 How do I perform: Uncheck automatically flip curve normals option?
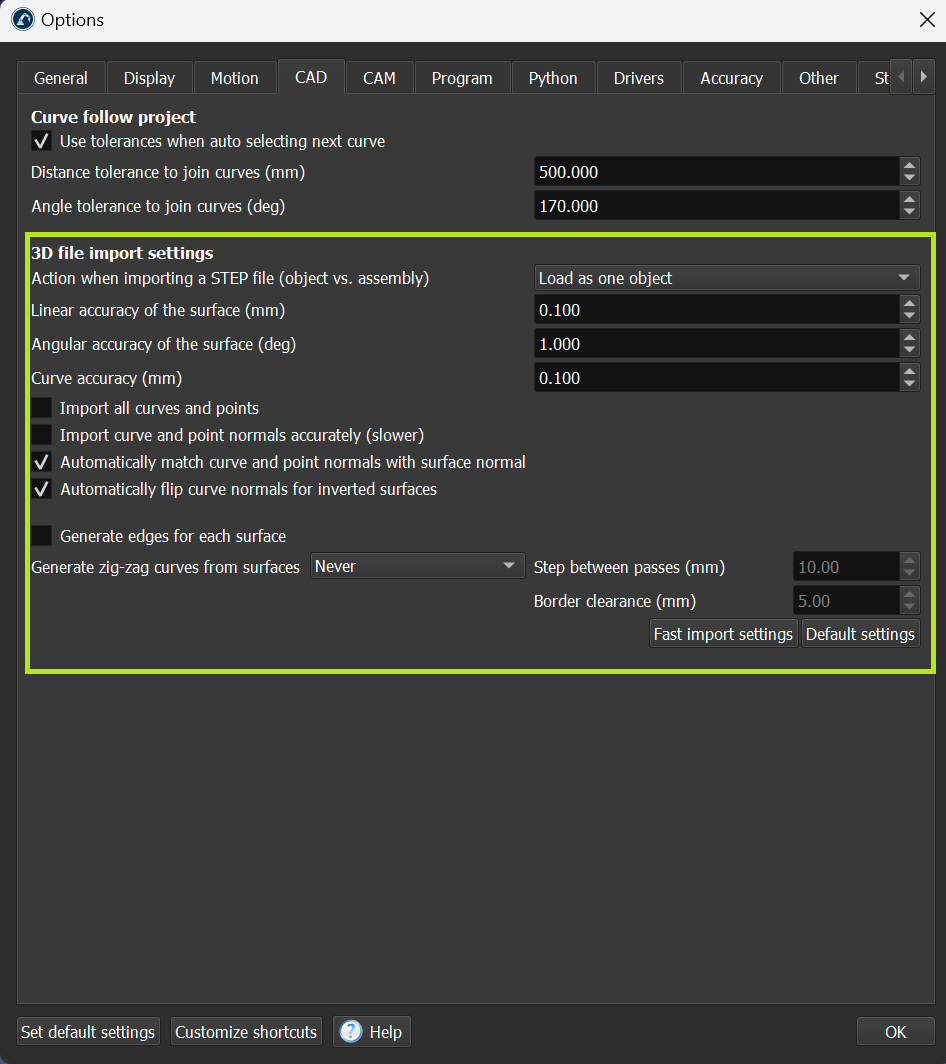[x=42, y=490]
